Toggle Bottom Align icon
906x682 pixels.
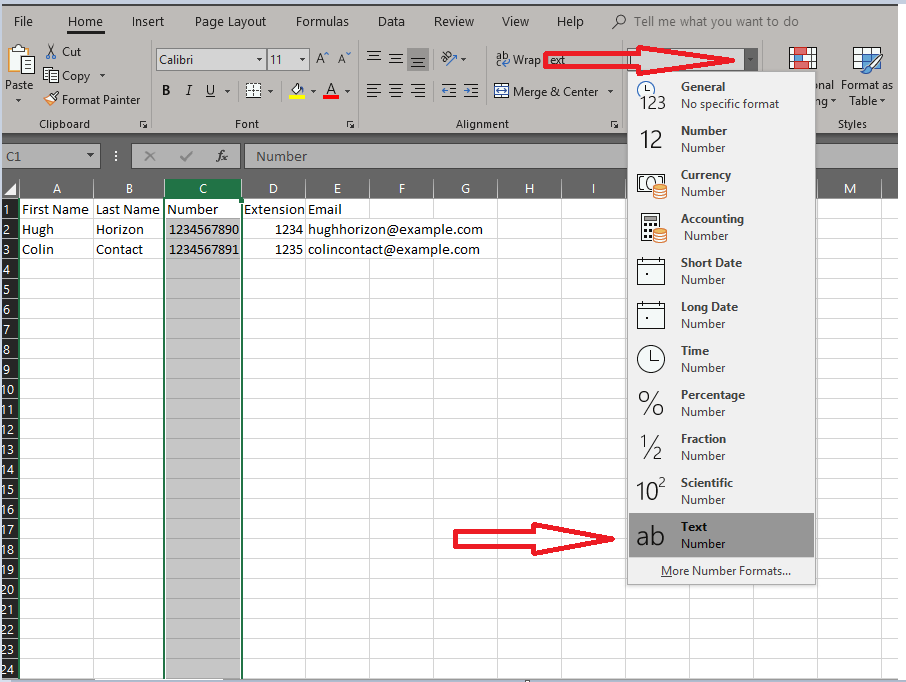[418, 59]
